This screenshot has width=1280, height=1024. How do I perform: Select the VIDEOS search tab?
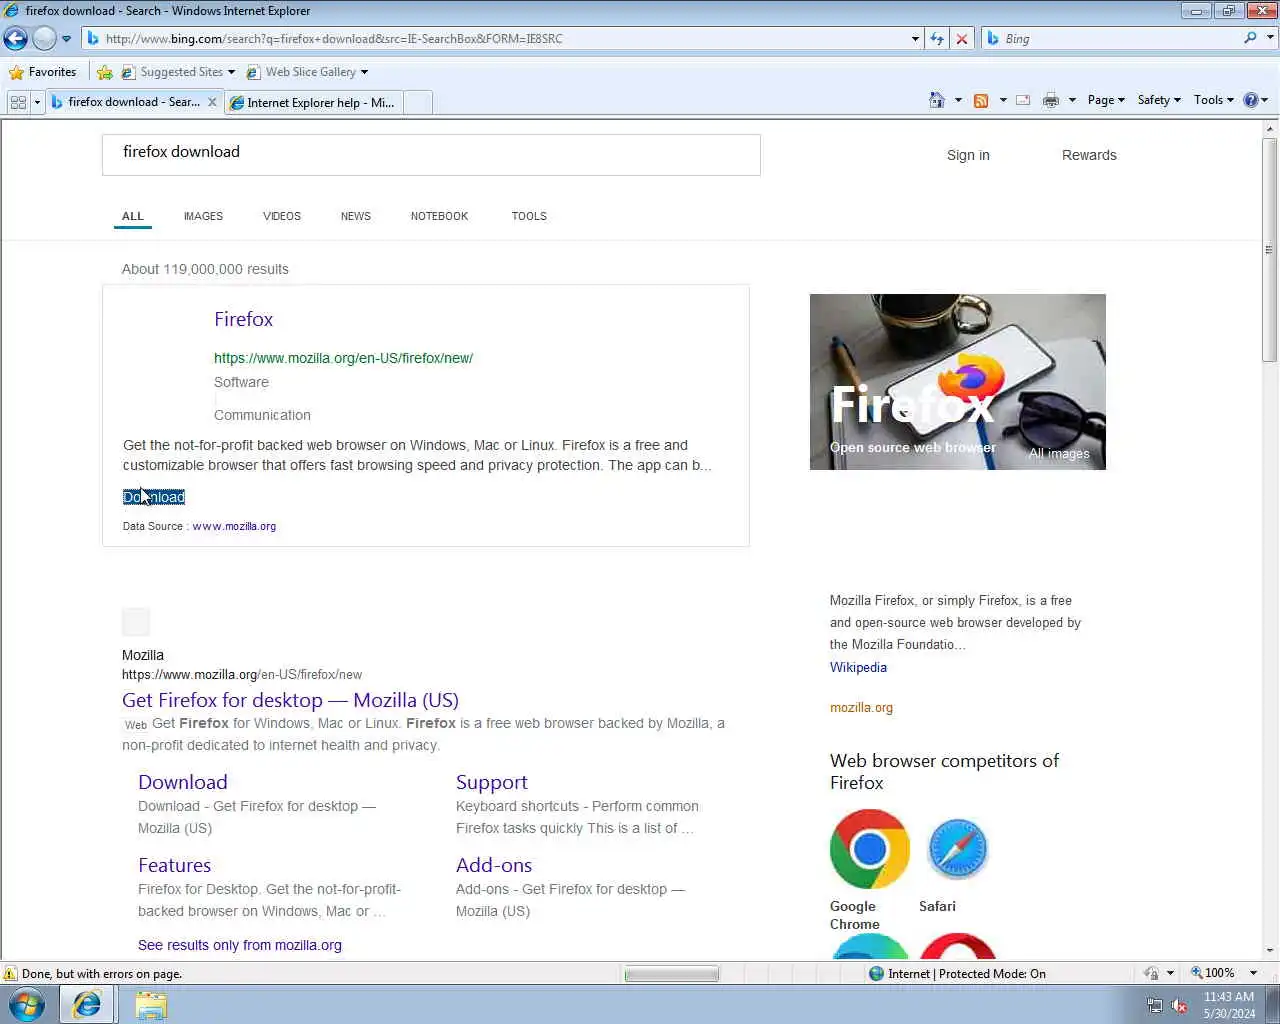pos(282,216)
